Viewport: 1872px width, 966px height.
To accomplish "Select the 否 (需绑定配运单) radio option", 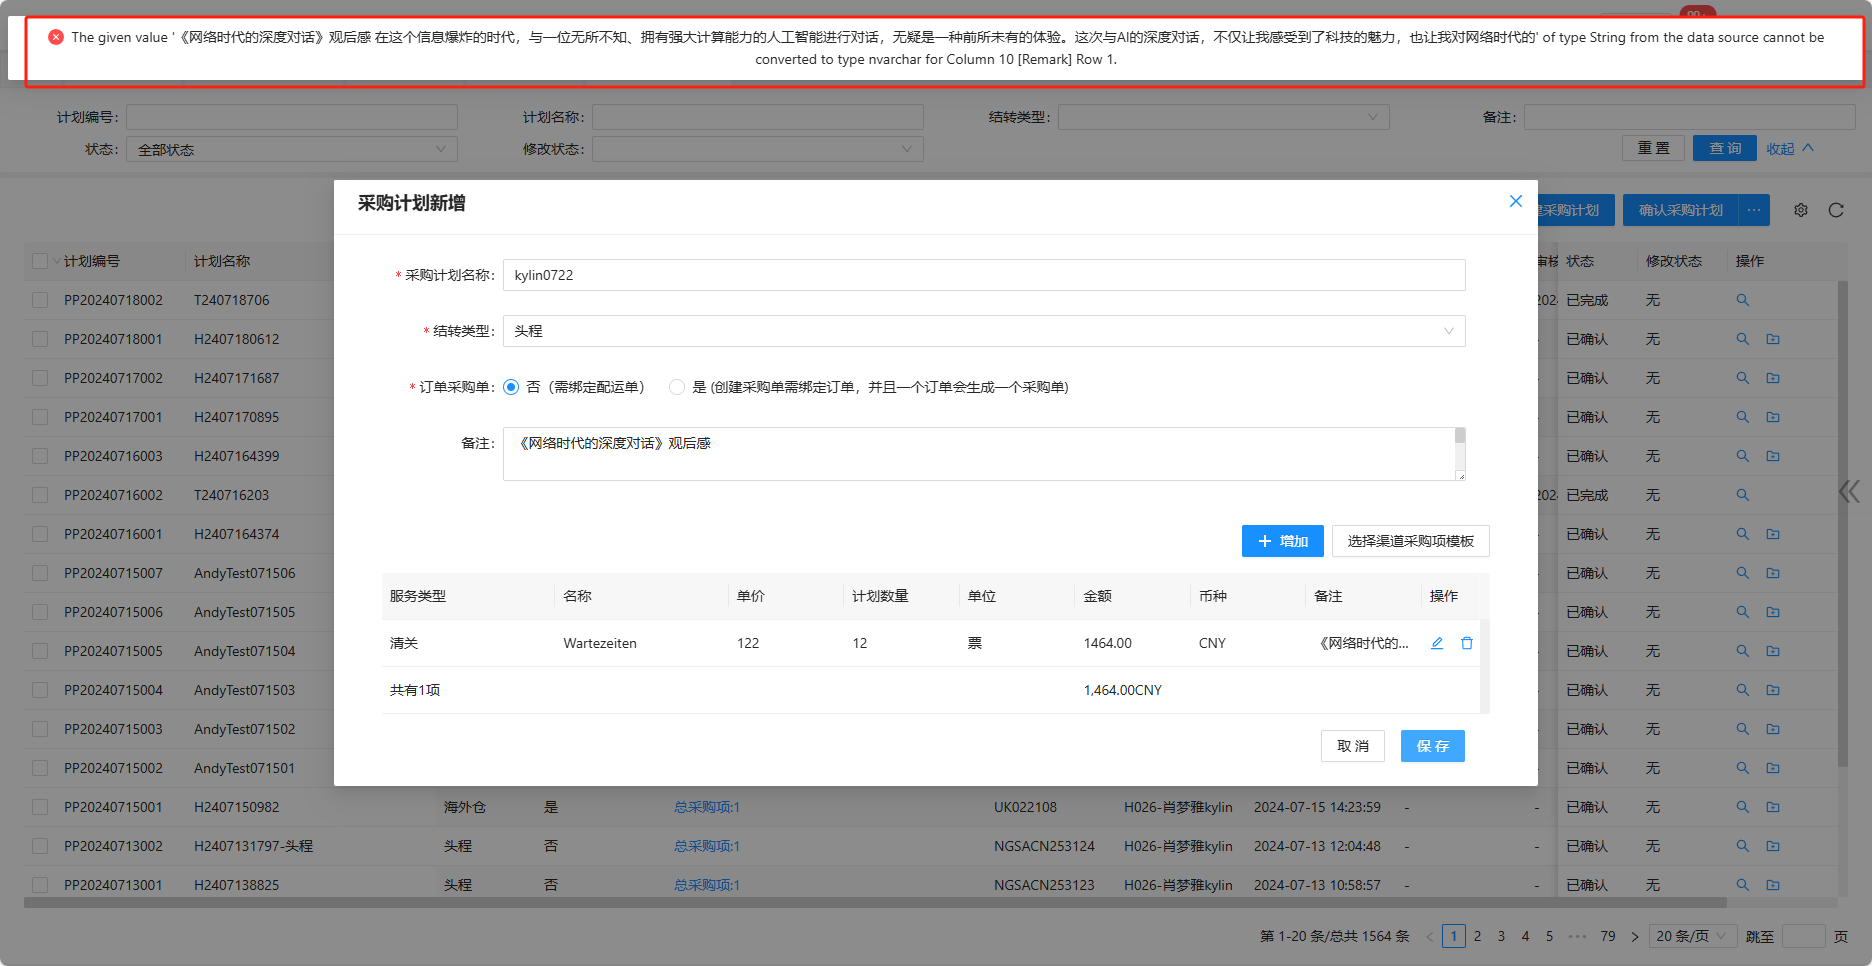I will [x=511, y=387].
